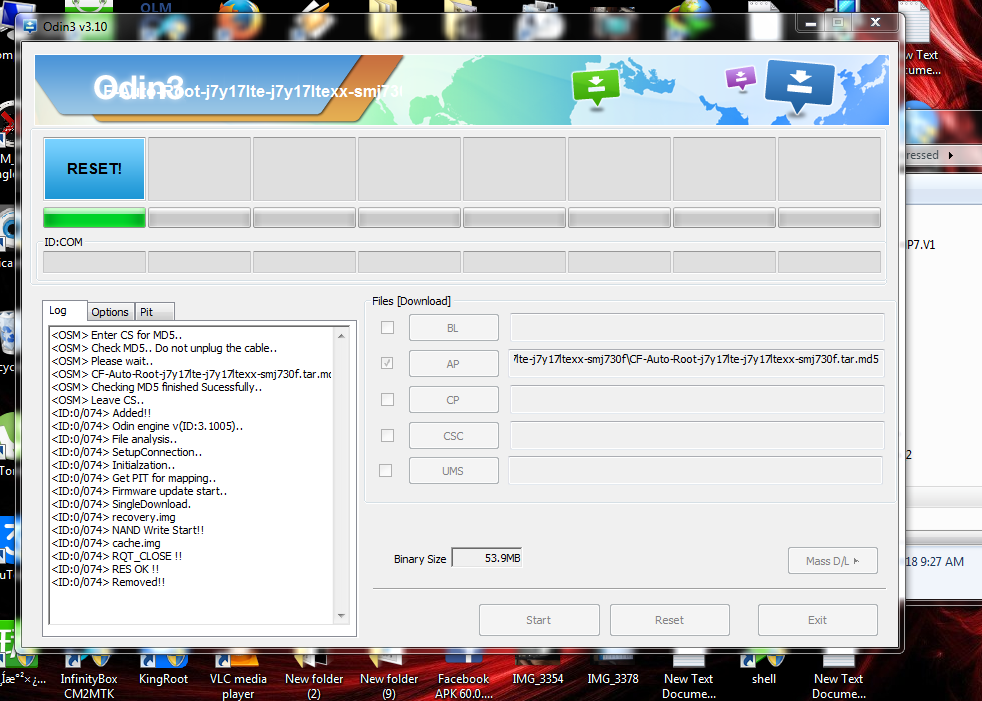
Task: Click the empty BL file path field
Action: click(x=696, y=327)
